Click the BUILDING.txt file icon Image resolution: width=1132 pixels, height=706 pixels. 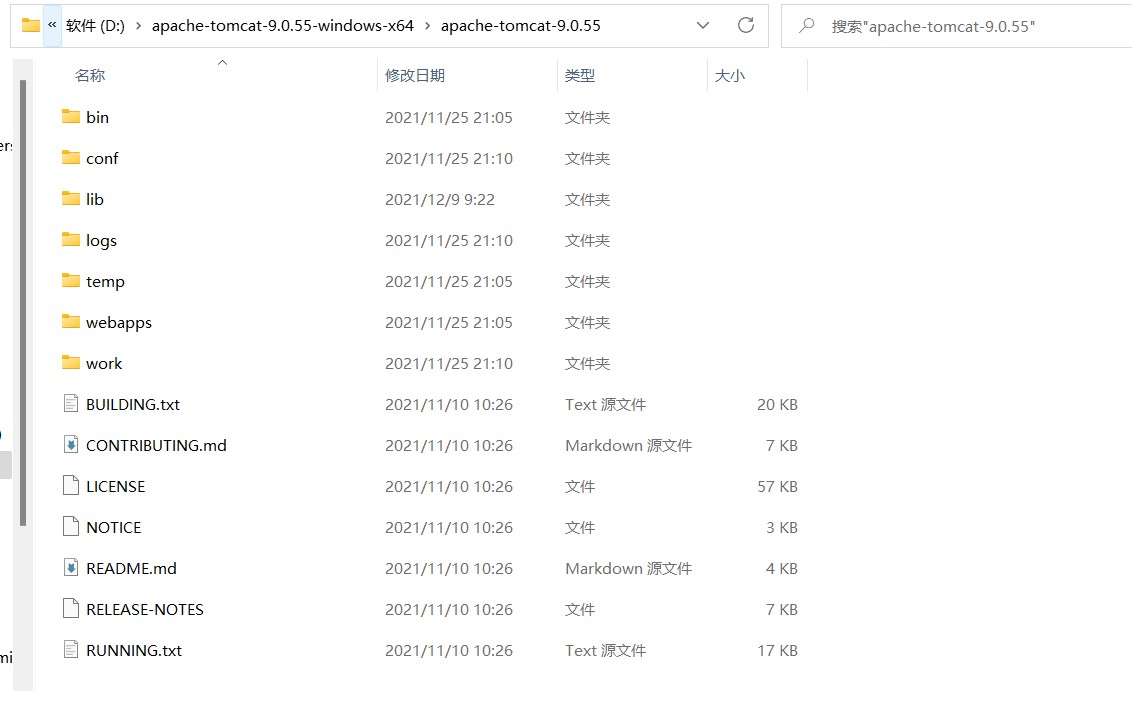coord(71,404)
